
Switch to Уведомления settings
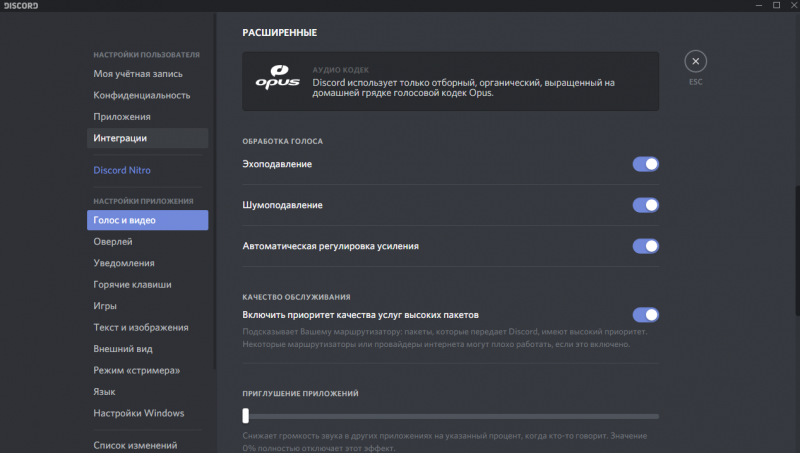tap(124, 263)
